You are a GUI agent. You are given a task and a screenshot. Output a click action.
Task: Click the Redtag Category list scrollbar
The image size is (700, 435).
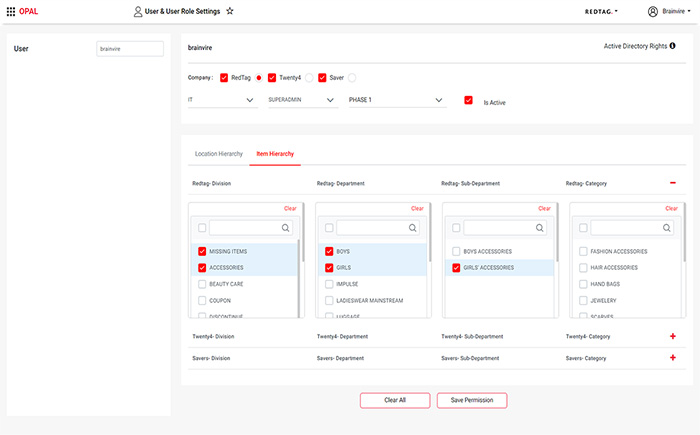(x=684, y=232)
